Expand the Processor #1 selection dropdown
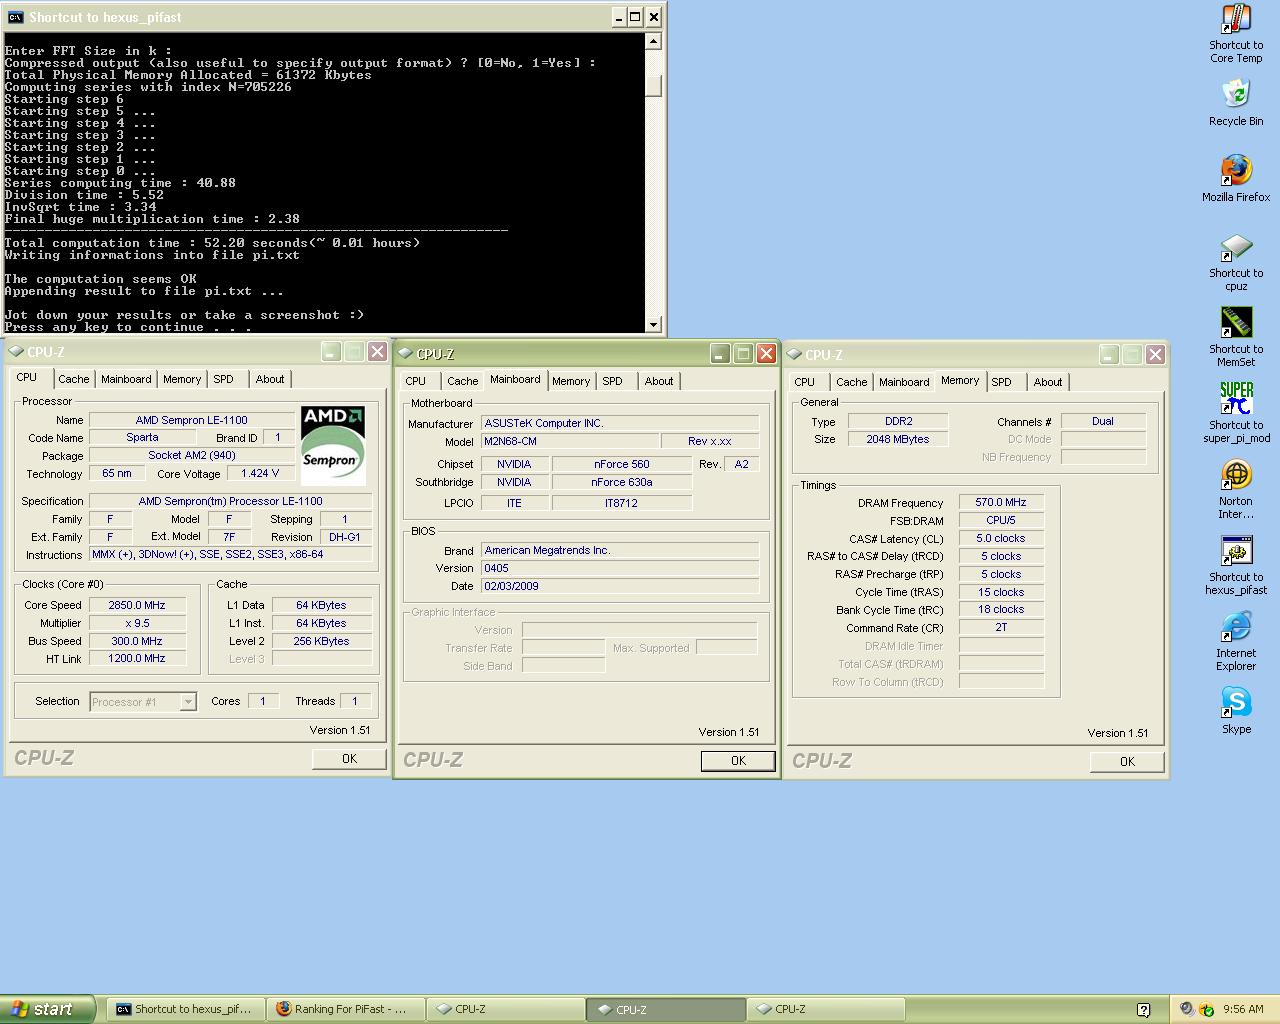This screenshot has height=1024, width=1280. [x=188, y=702]
